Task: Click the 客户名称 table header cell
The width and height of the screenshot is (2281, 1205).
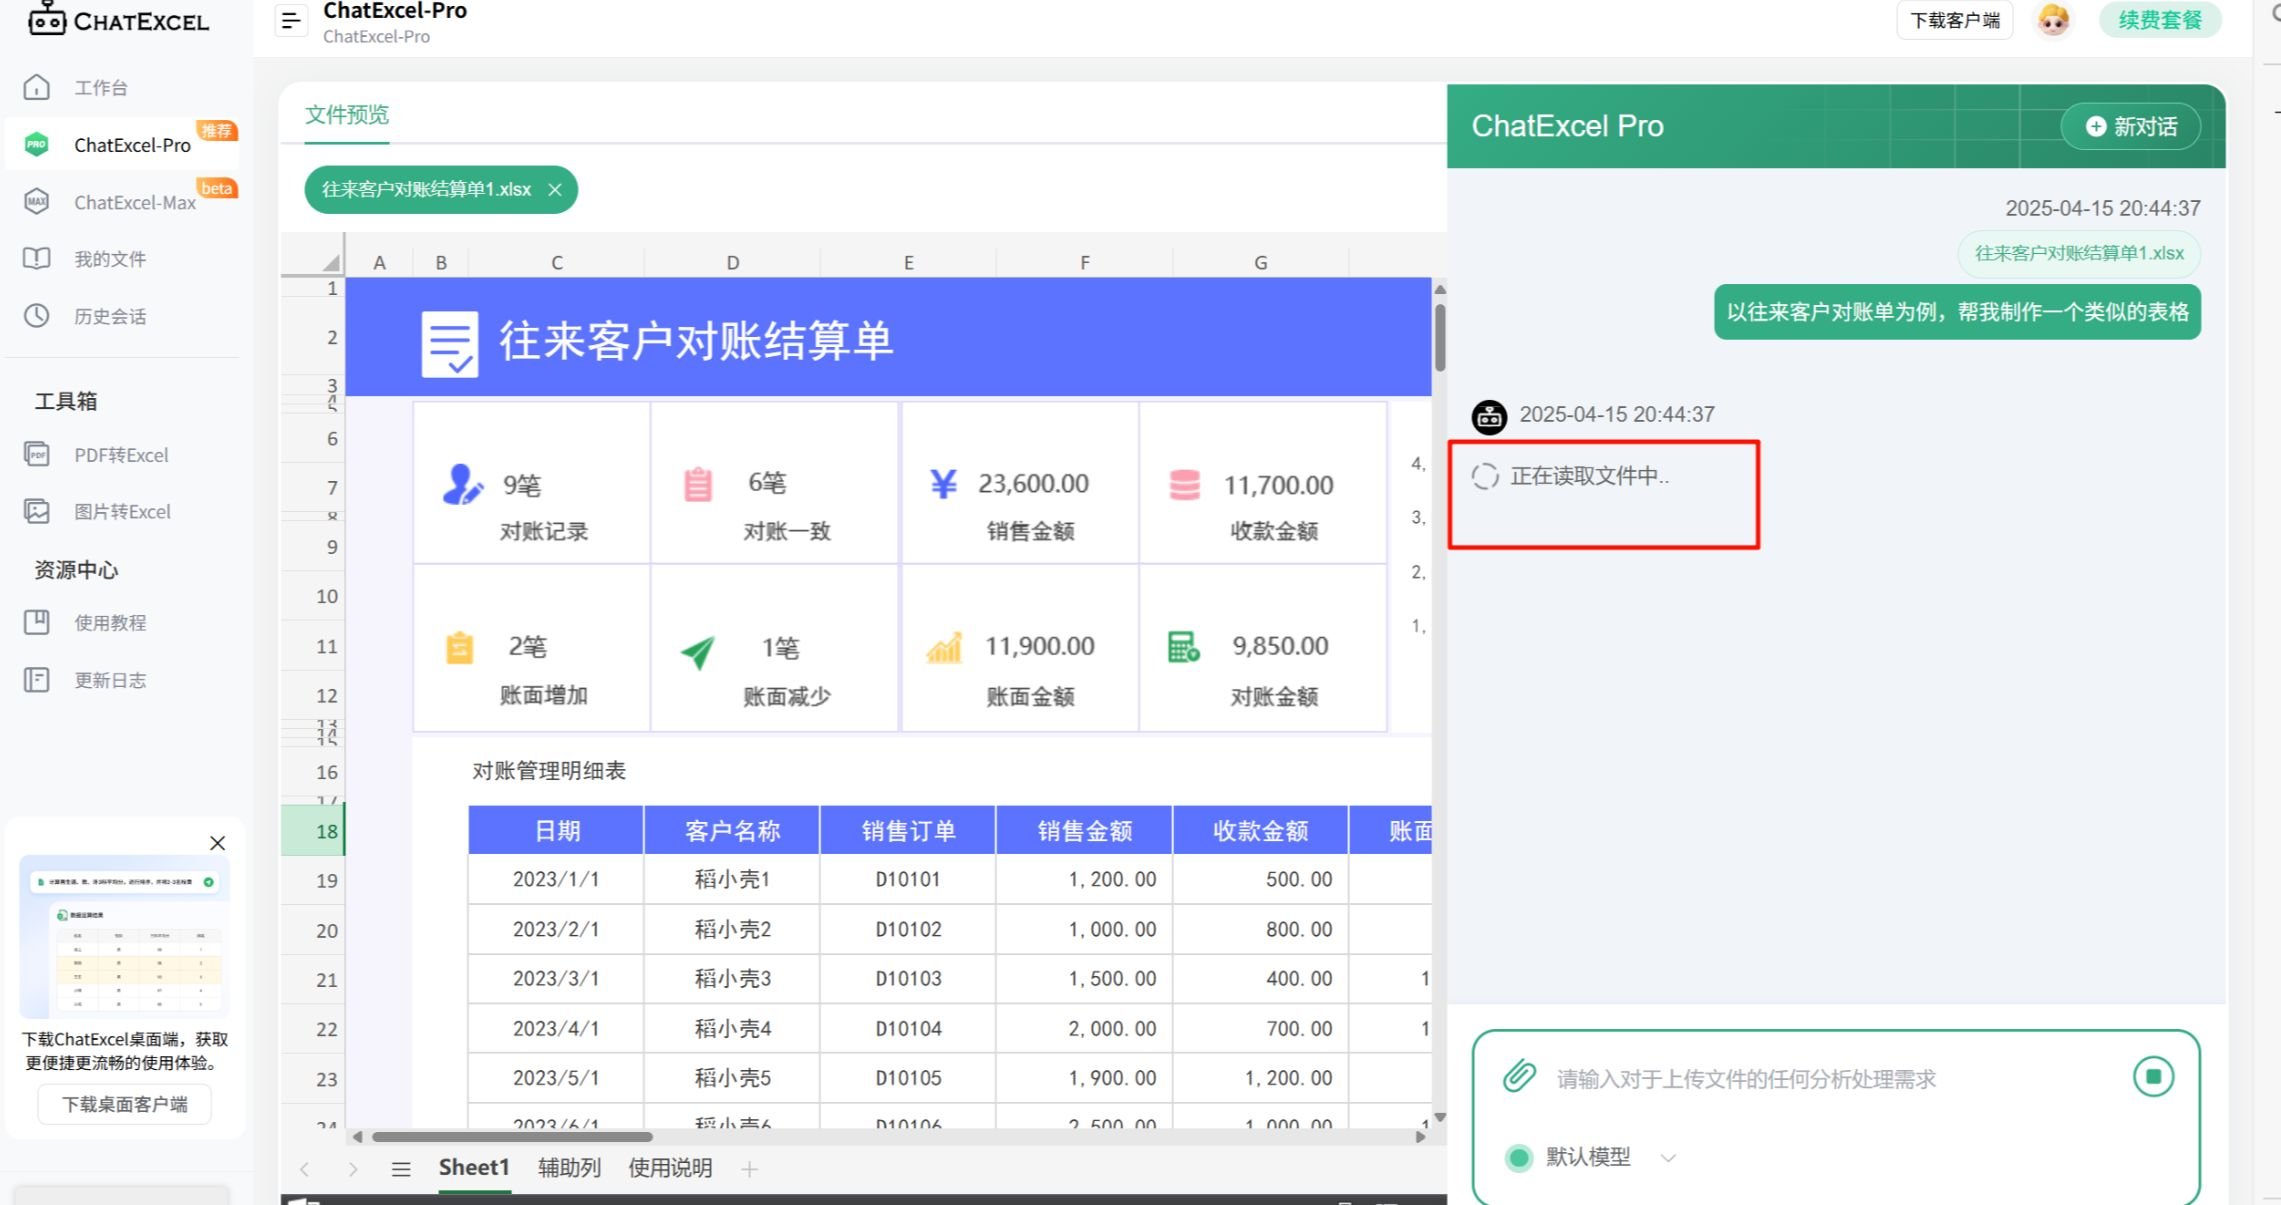Action: (x=732, y=831)
